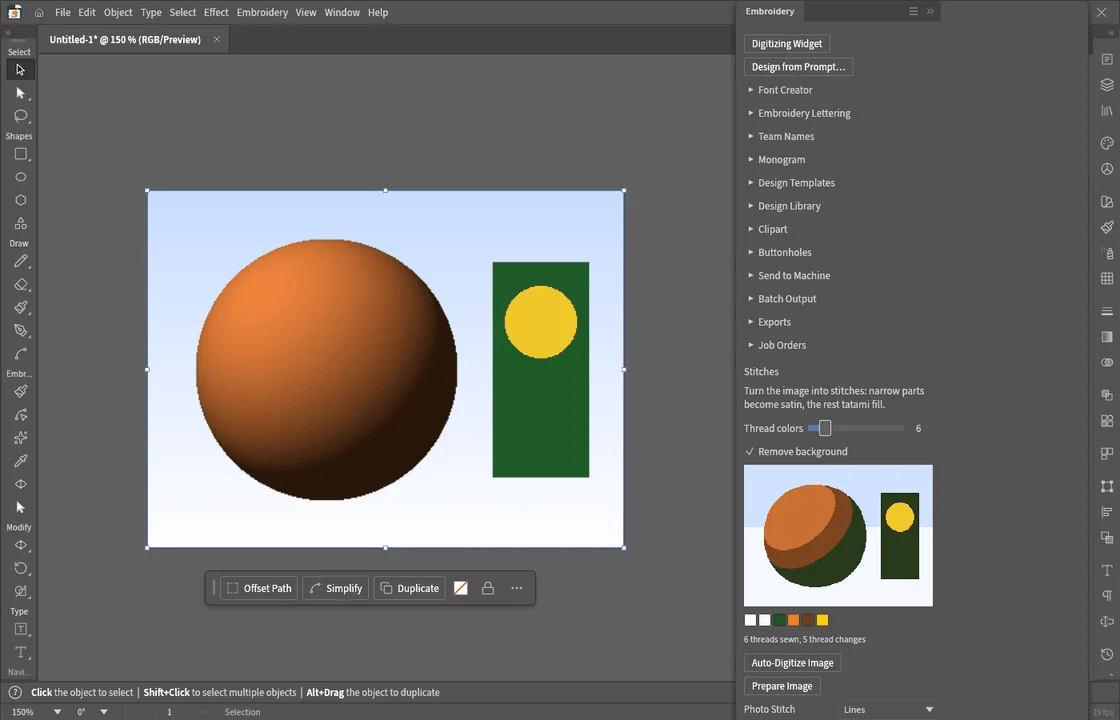1120x720 pixels.
Task: Toggle the no-fill swatch in floating toolbar
Action: 461,588
